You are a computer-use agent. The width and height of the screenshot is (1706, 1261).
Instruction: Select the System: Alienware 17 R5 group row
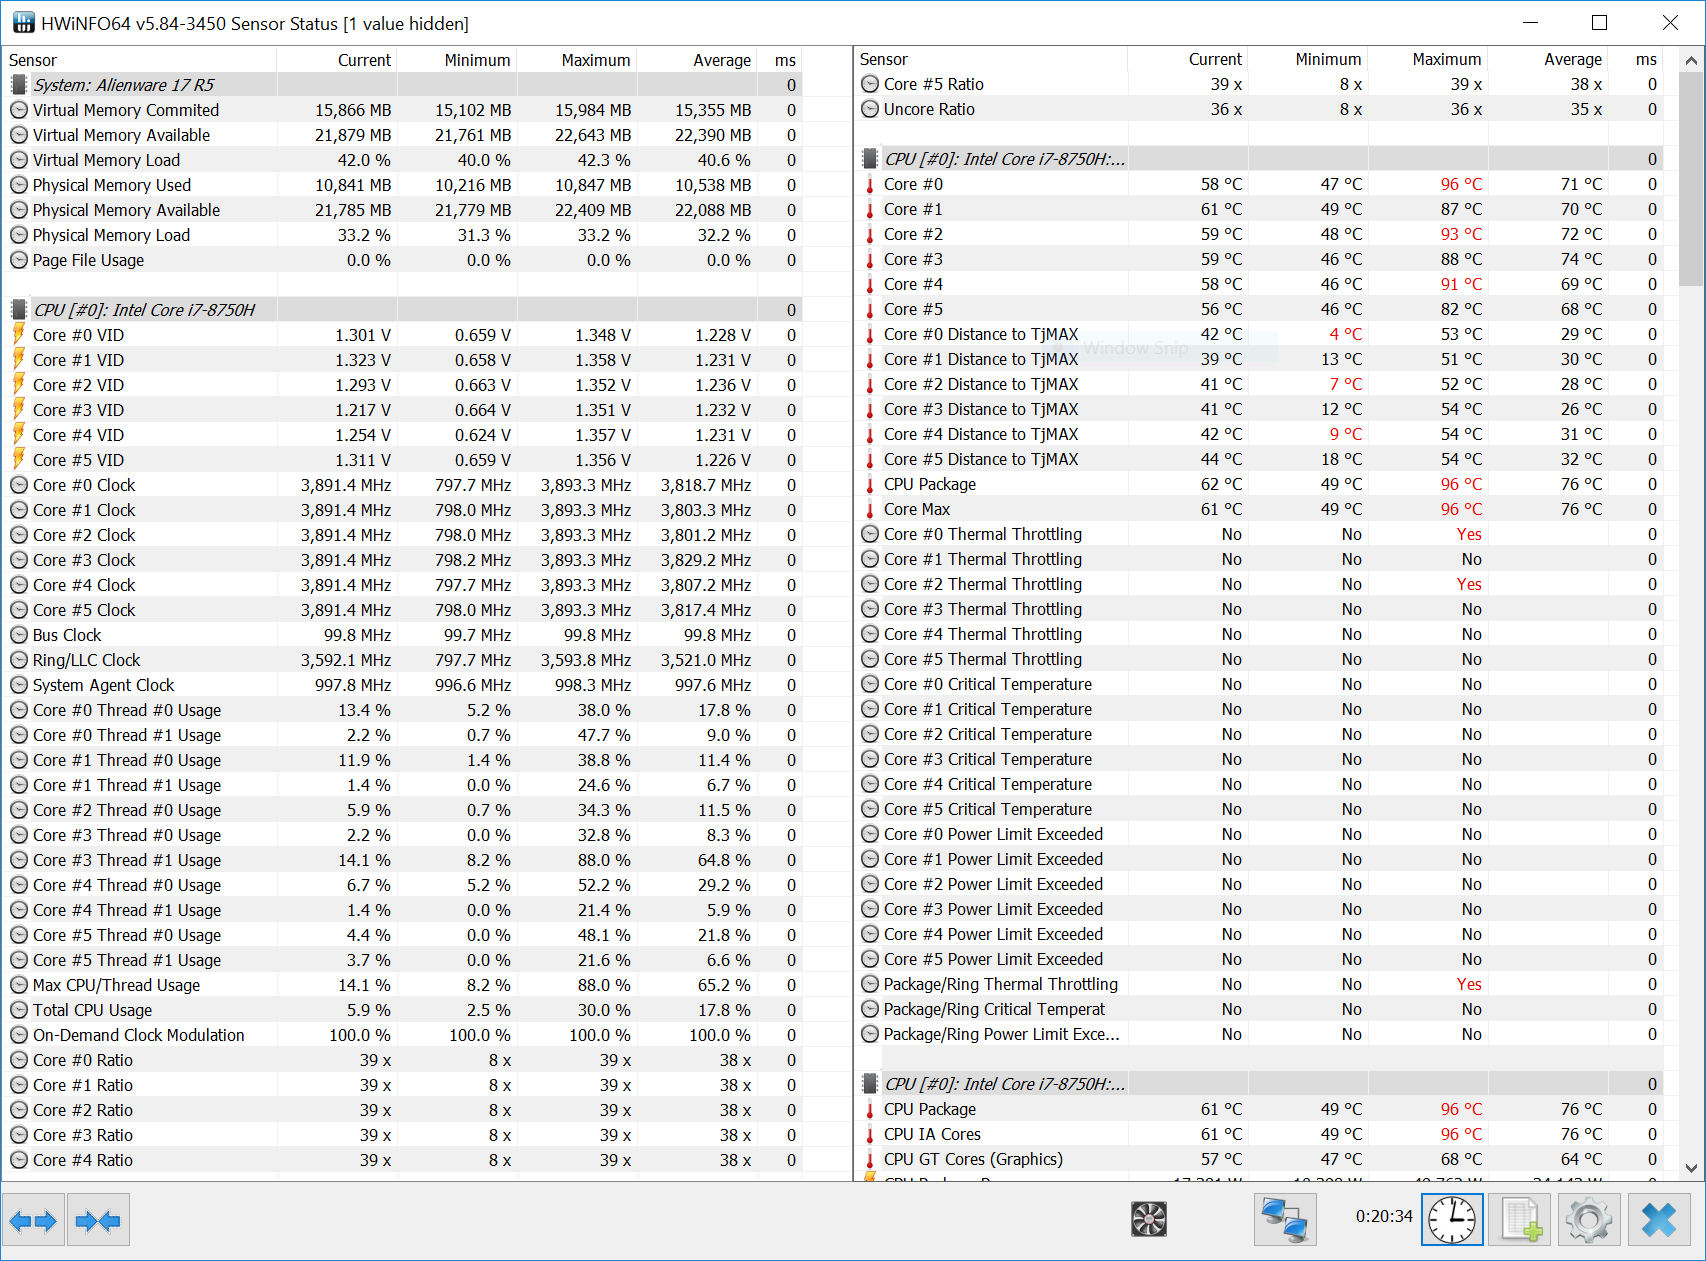pos(403,85)
